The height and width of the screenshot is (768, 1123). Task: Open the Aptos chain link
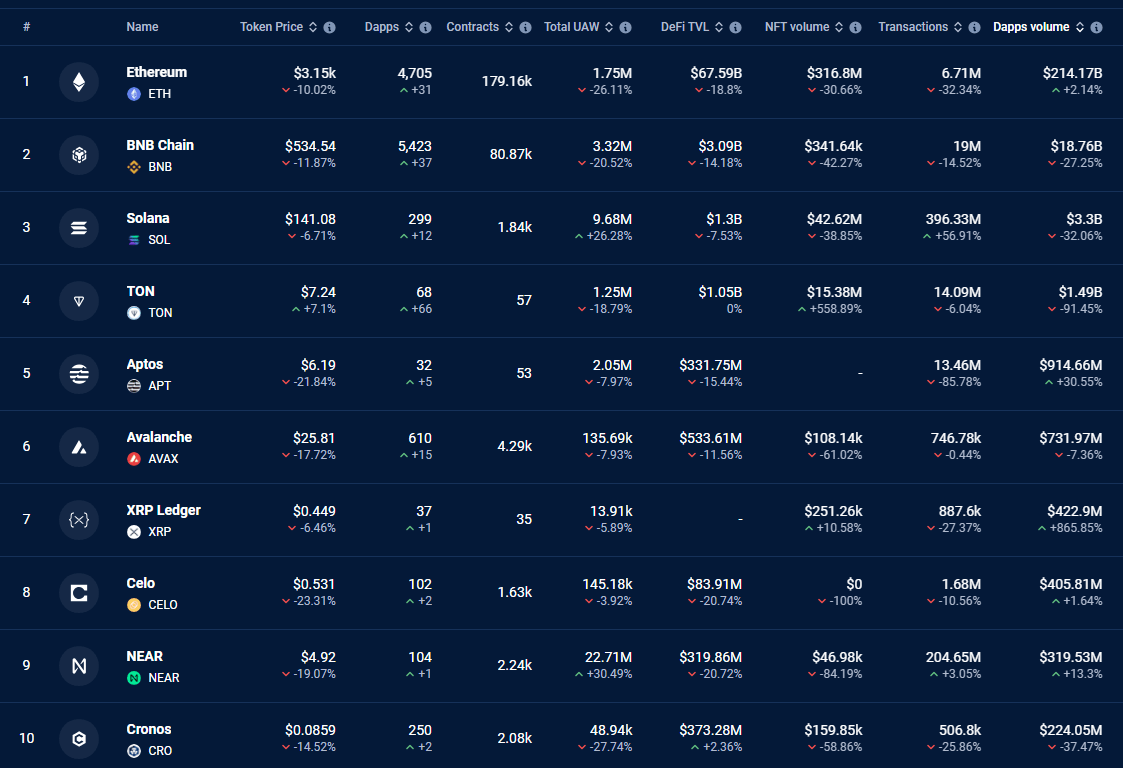pyautogui.click(x=145, y=365)
